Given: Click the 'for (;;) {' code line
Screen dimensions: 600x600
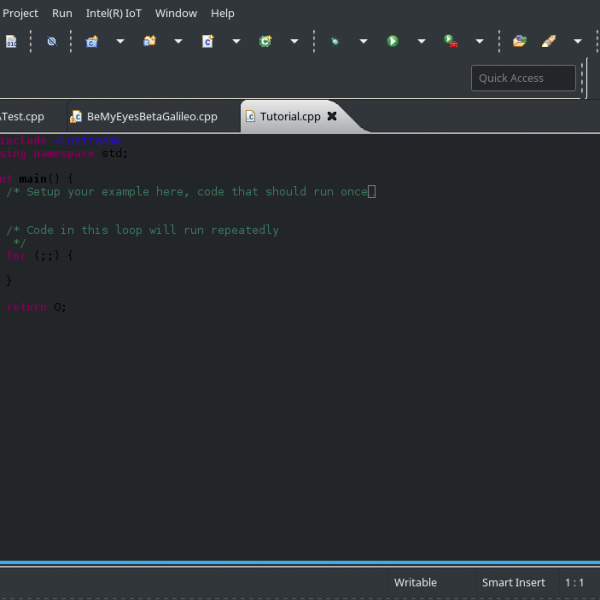Looking at the screenshot, I should click(40, 255).
